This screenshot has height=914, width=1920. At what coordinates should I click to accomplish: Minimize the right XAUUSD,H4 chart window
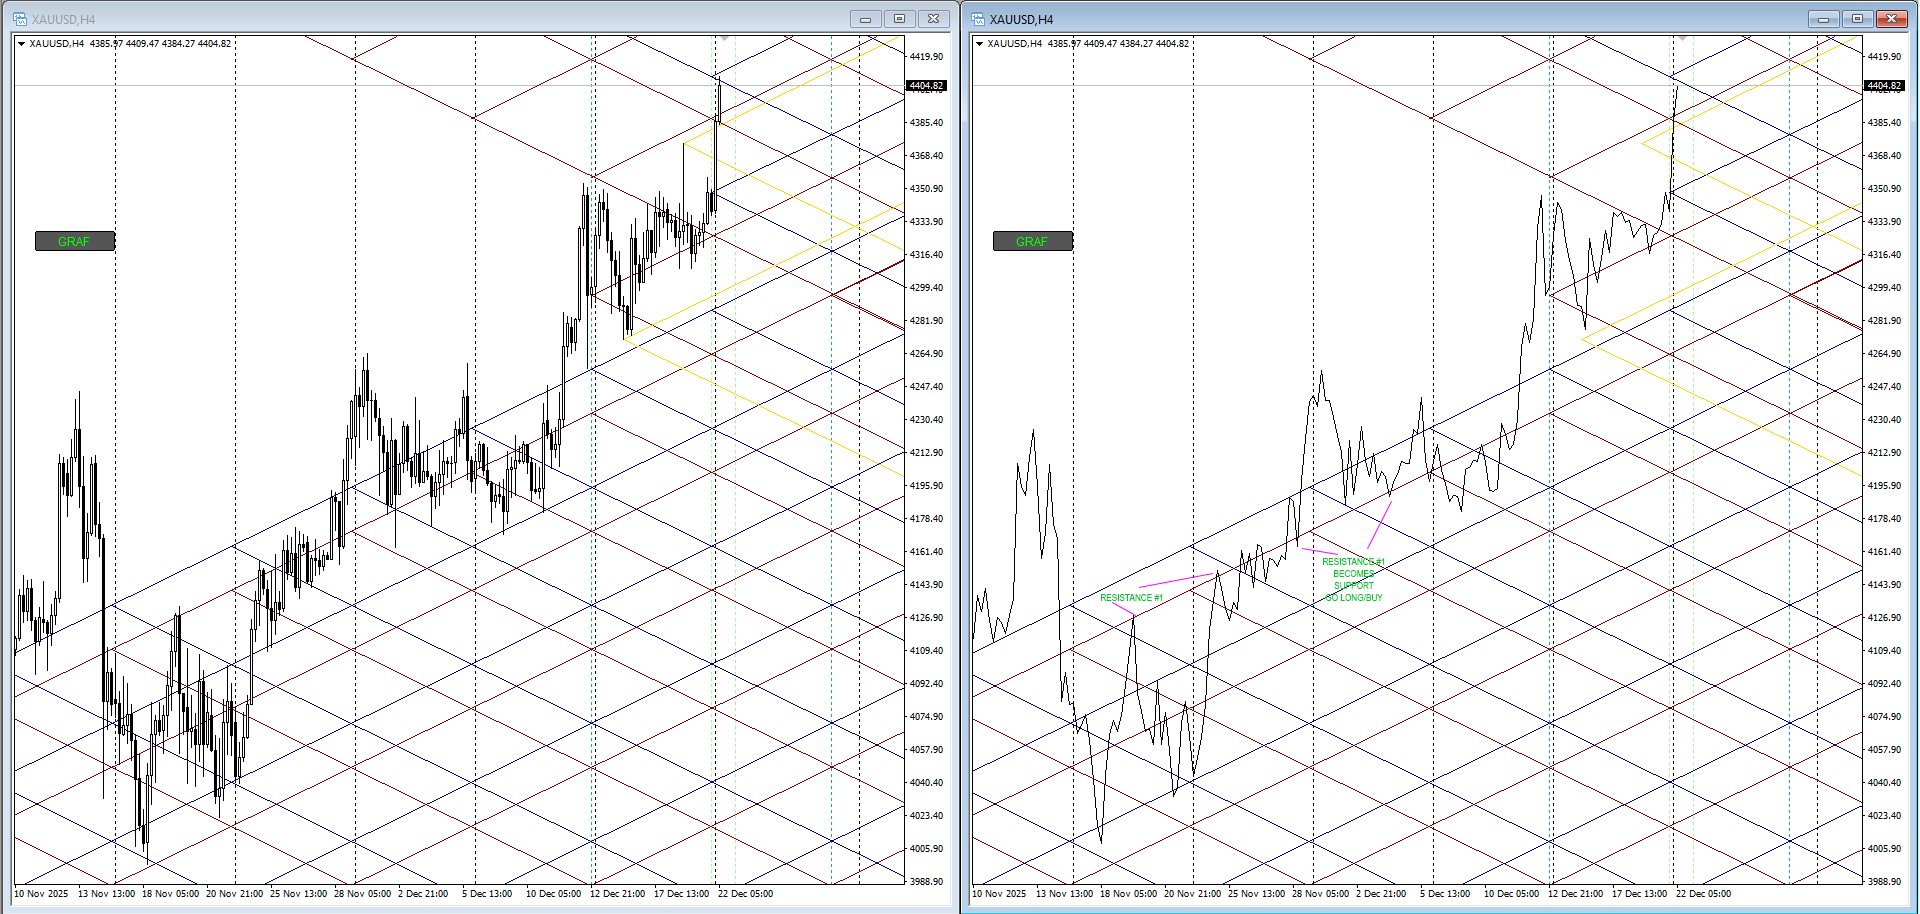pyautogui.click(x=1823, y=19)
